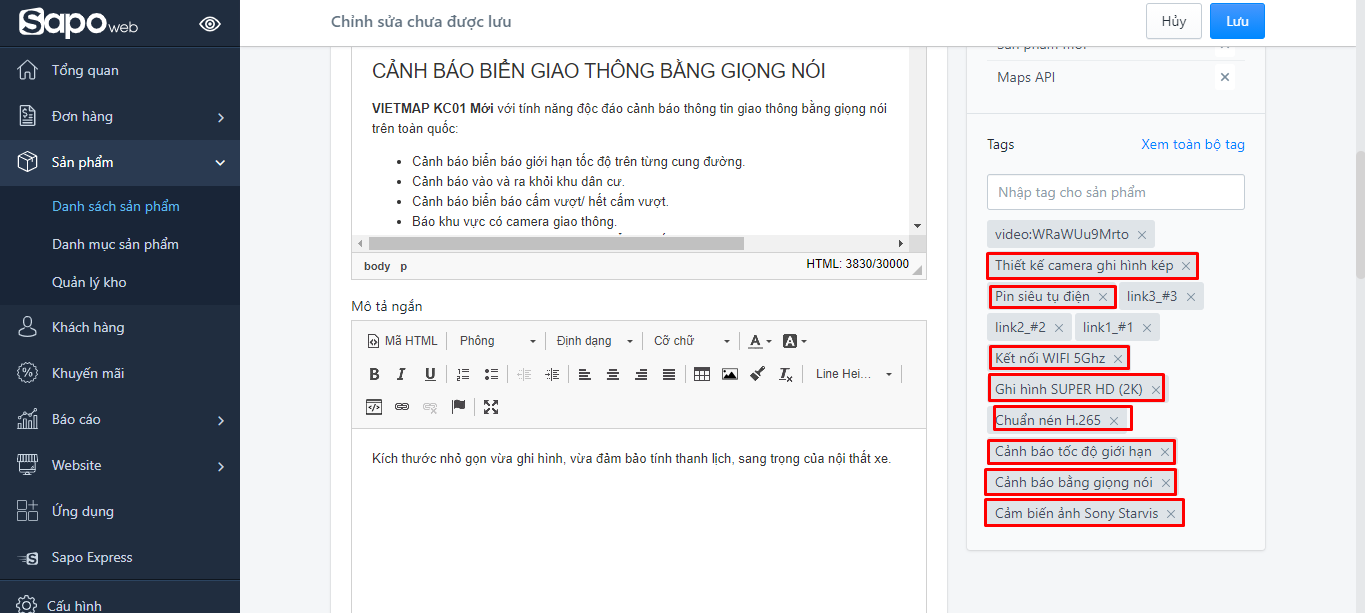
Task: Open the Phông font dropdown
Action: pos(497,341)
